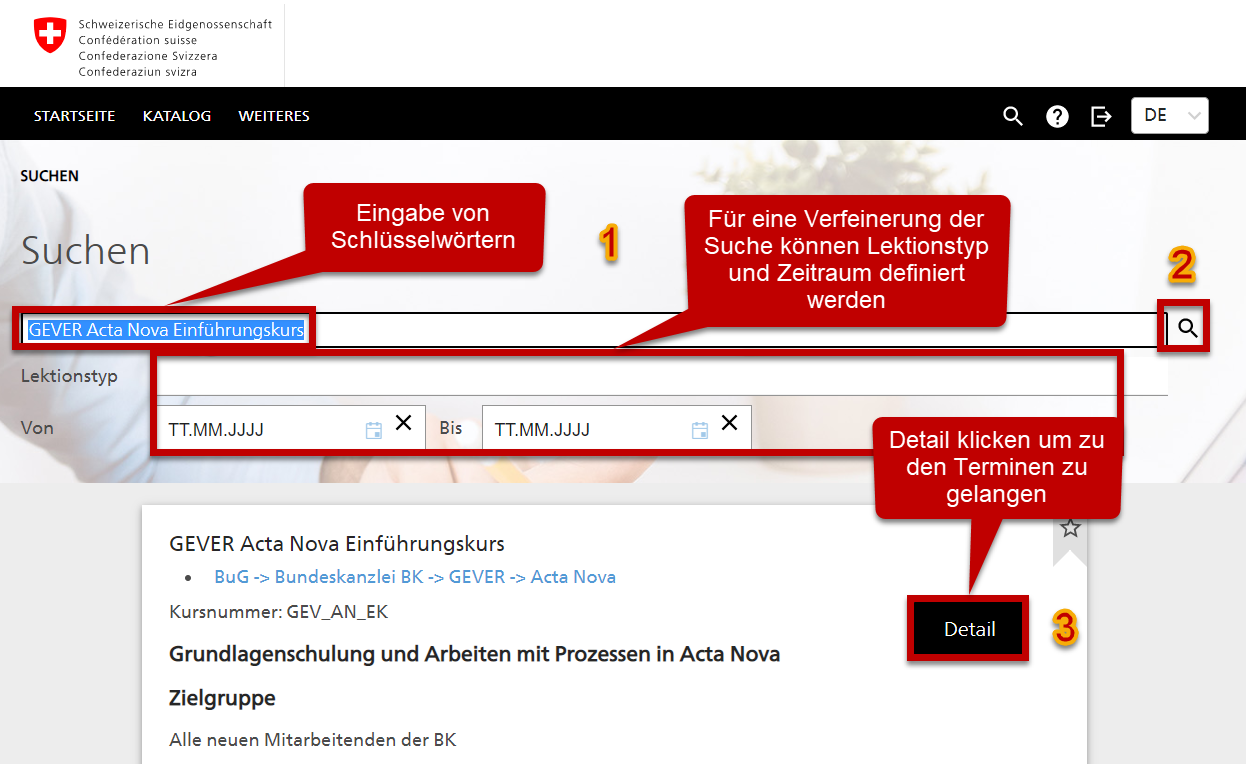The height and width of the screenshot is (764, 1246).
Task: Open calendar picker for Von date
Action: (x=374, y=430)
